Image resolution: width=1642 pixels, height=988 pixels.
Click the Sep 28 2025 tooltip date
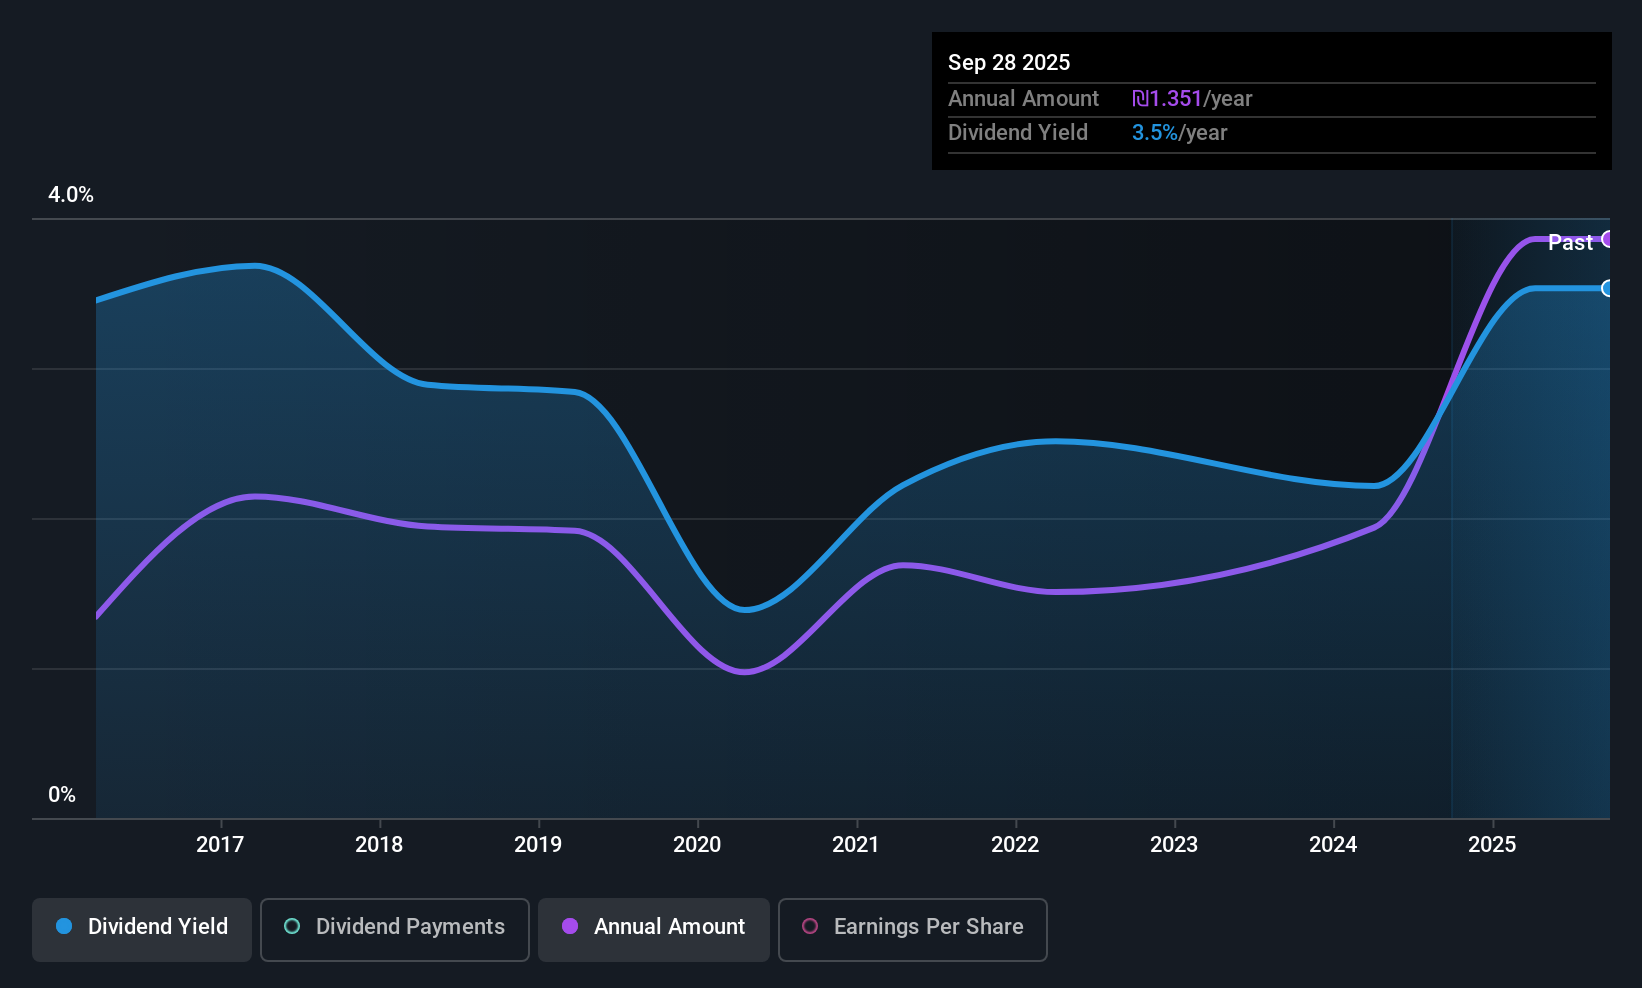pyautogui.click(x=1009, y=63)
